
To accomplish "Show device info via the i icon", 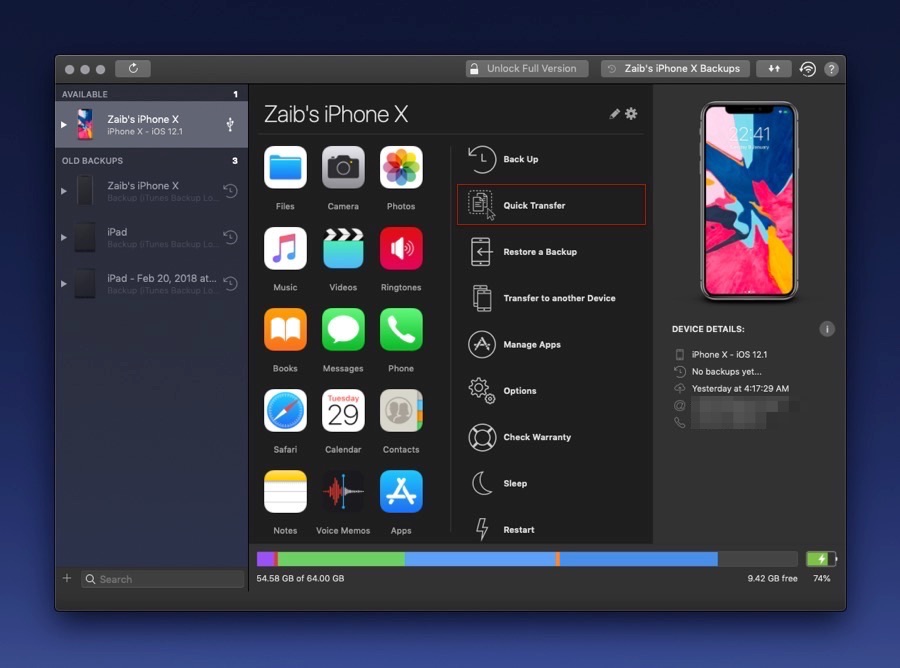I will (x=827, y=329).
